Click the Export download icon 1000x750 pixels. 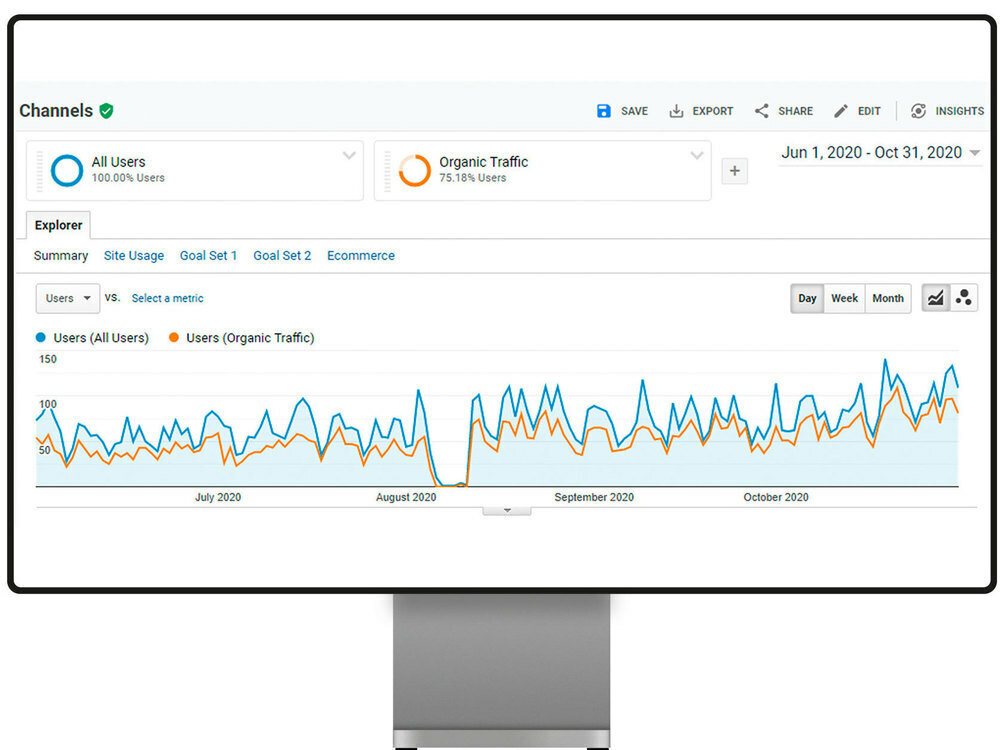pyautogui.click(x=677, y=111)
